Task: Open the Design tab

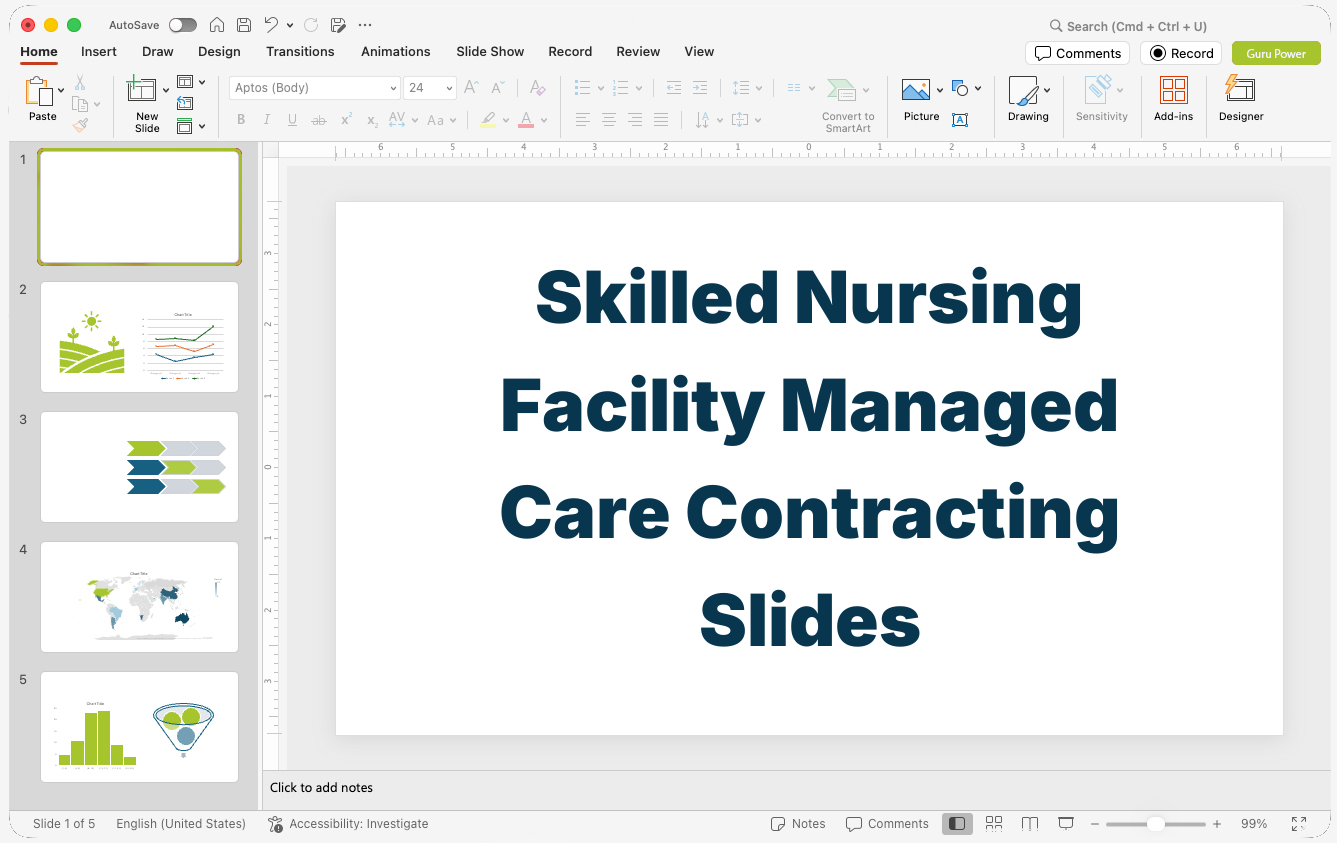Action: [x=219, y=51]
